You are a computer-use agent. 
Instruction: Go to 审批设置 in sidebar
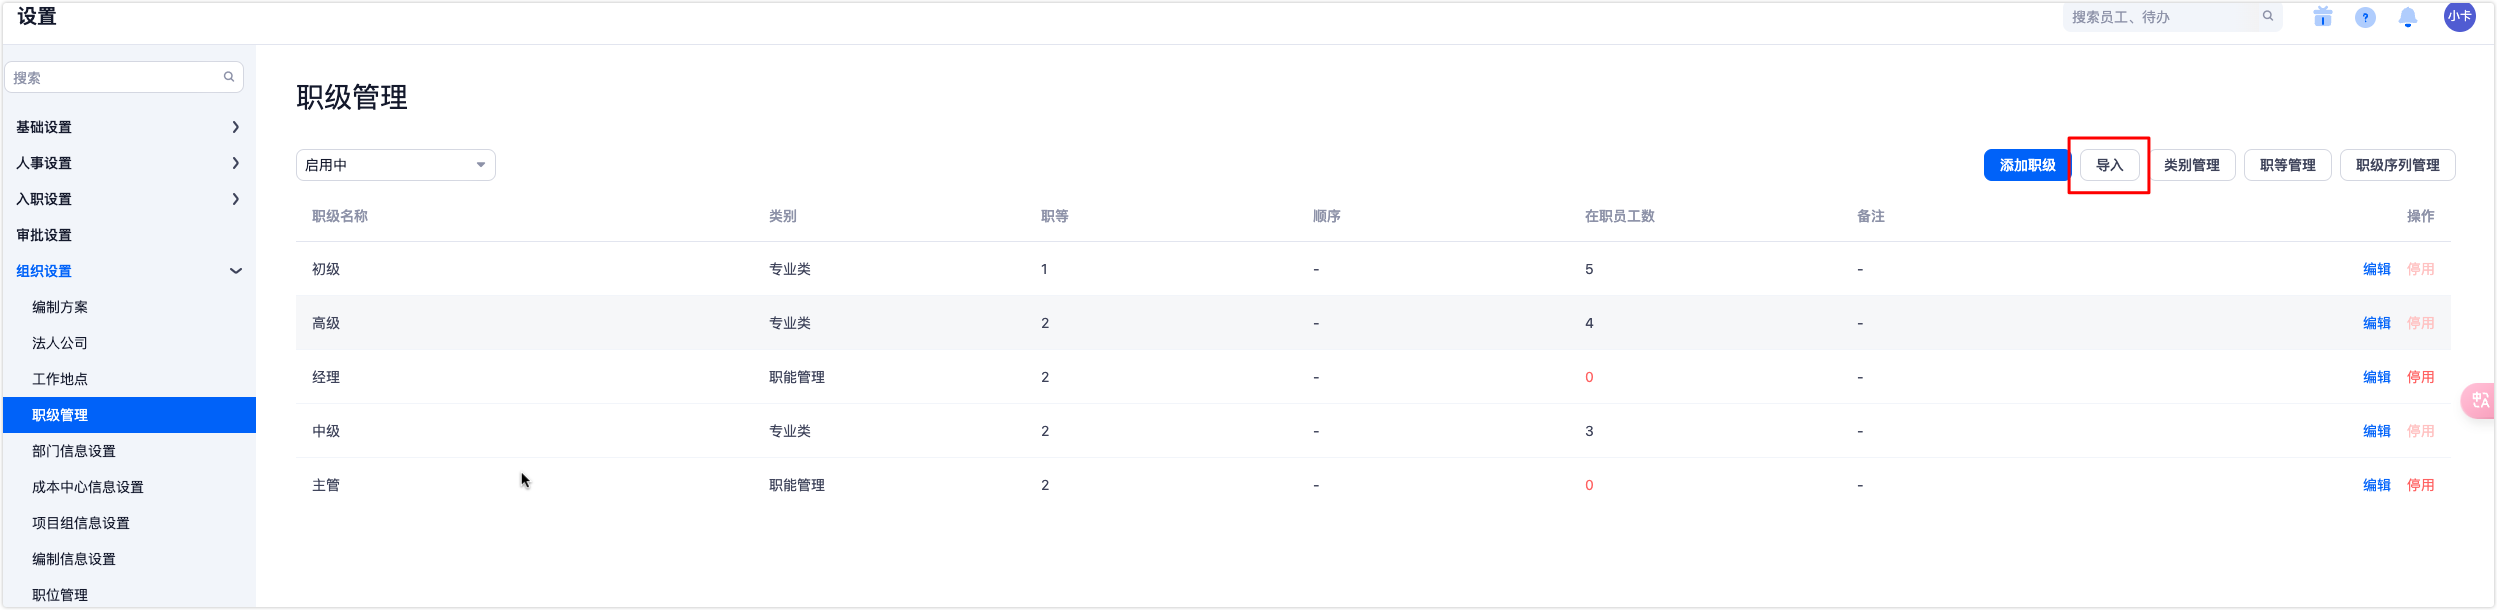point(44,235)
